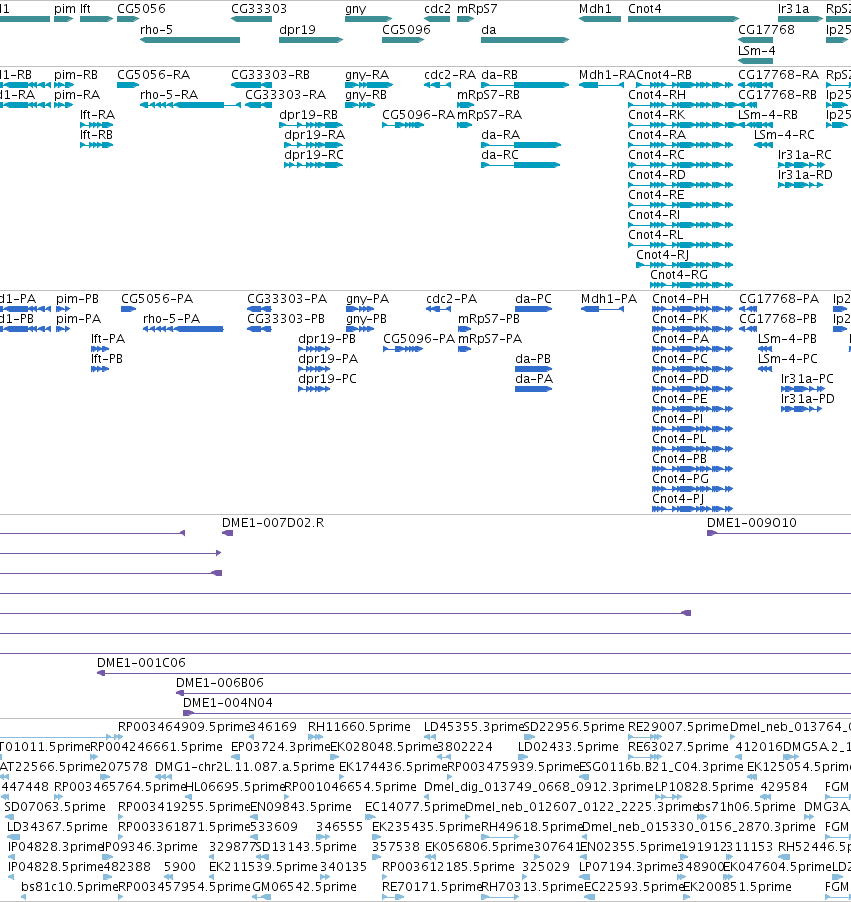Screen dimensions: 851x902
Task: Select protein 'lft-PB'
Action: click(x=106, y=358)
